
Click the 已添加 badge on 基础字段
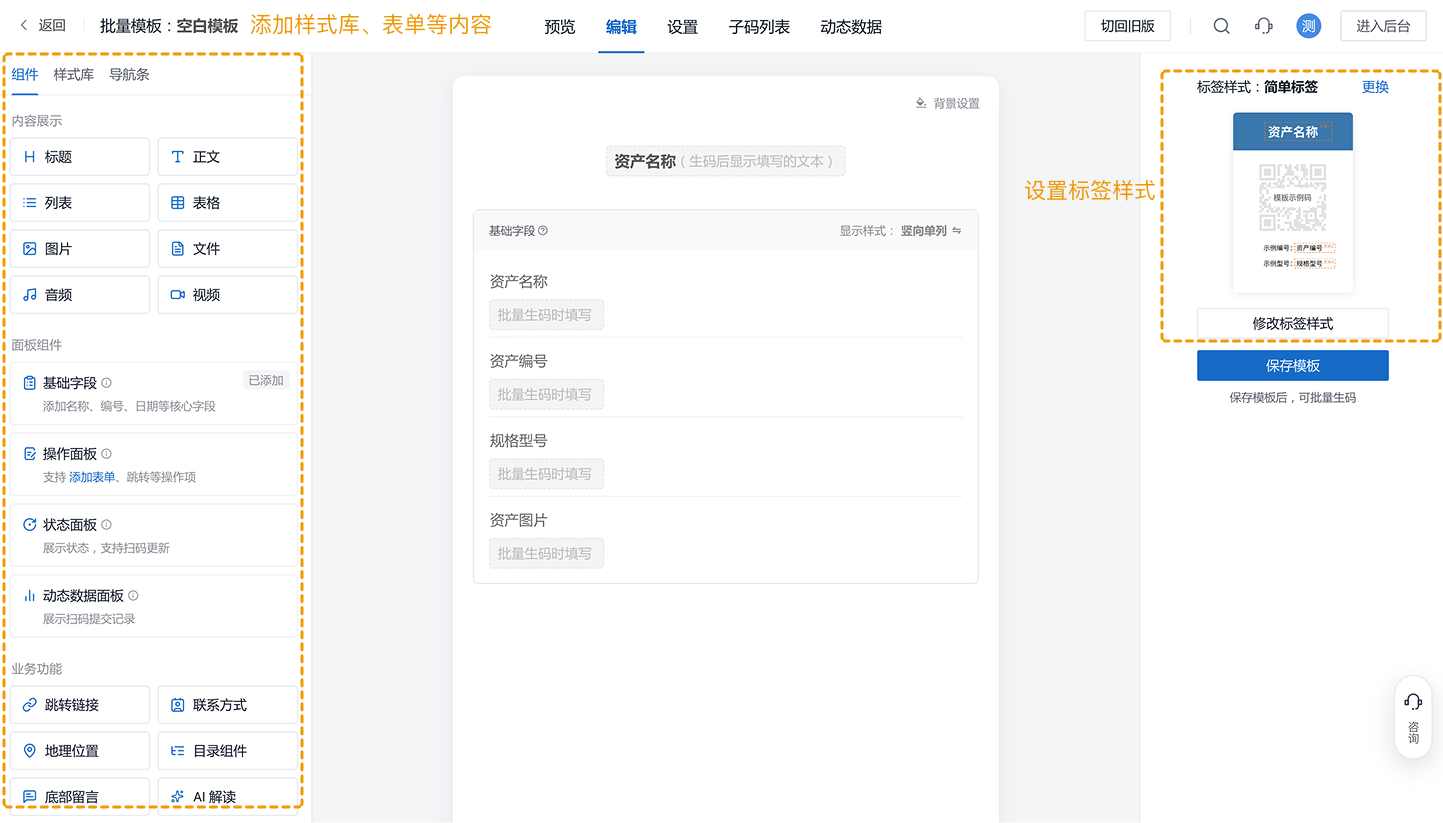coord(266,380)
